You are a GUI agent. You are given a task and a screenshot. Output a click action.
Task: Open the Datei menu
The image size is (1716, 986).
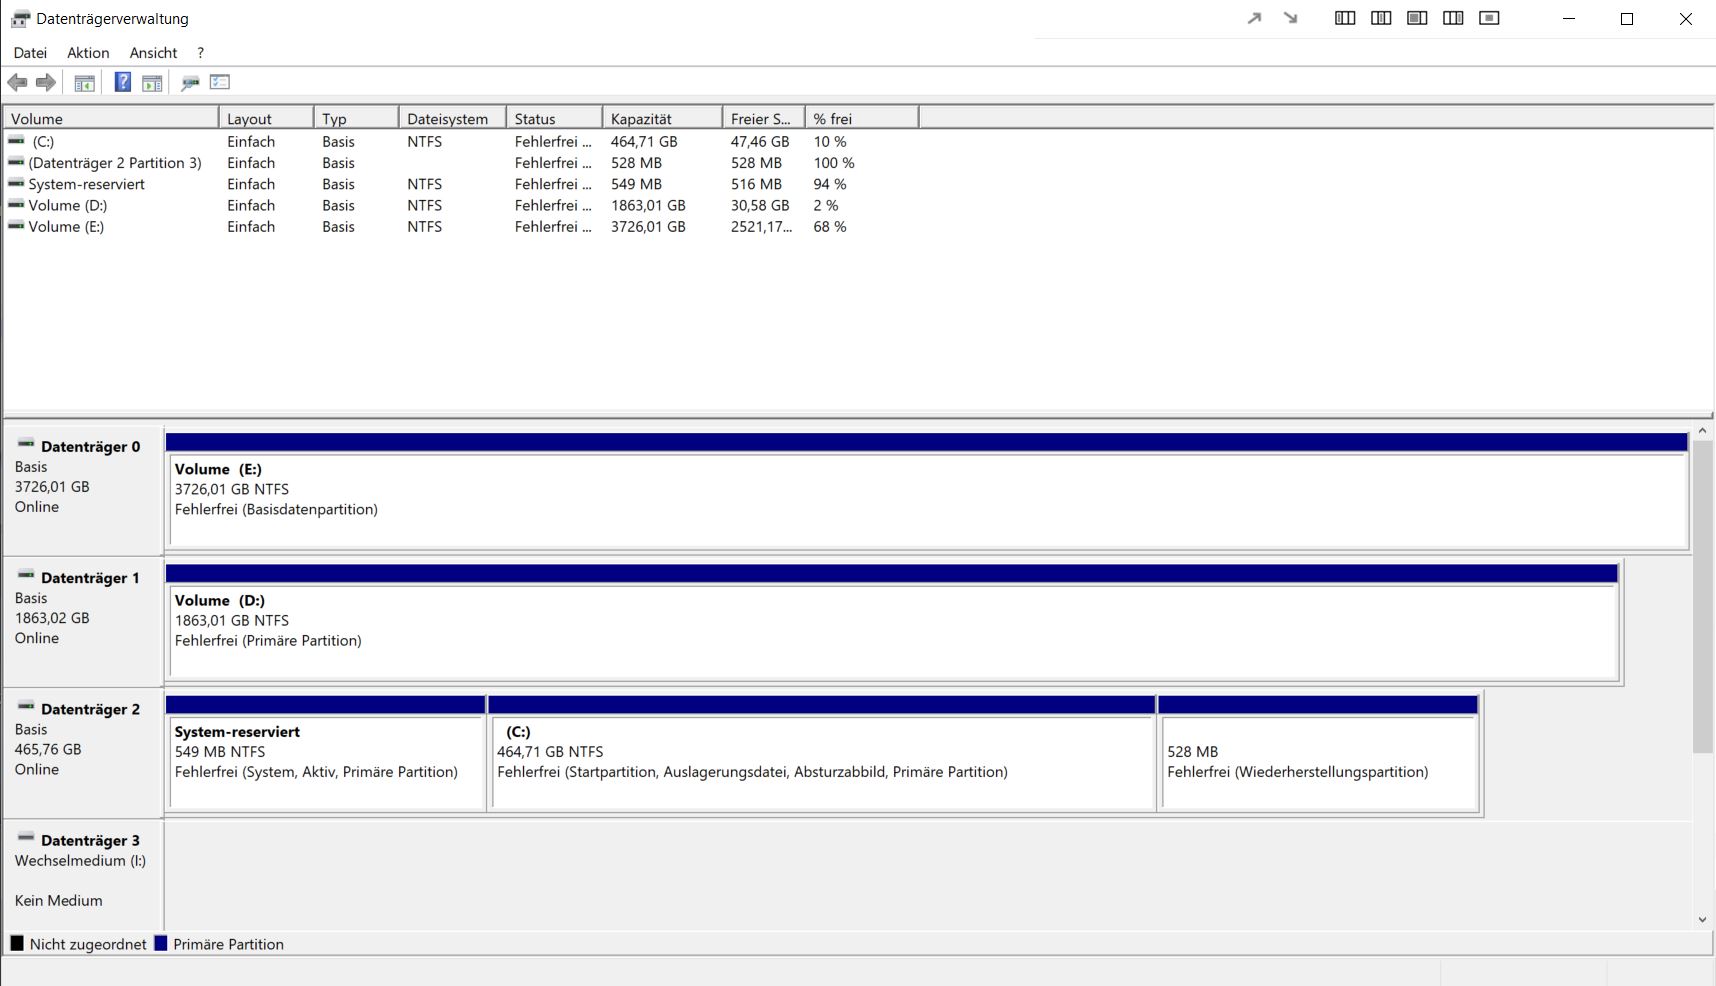[x=30, y=53]
